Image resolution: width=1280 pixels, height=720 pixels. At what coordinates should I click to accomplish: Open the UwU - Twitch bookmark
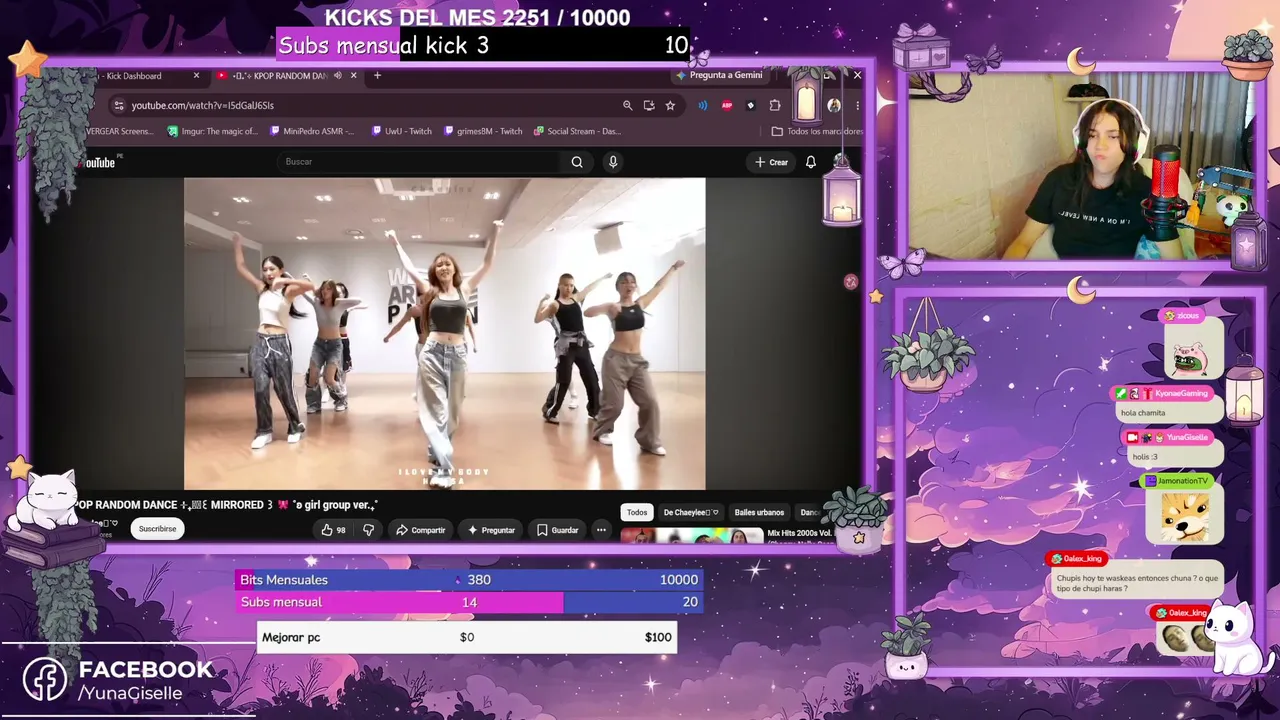tap(401, 131)
